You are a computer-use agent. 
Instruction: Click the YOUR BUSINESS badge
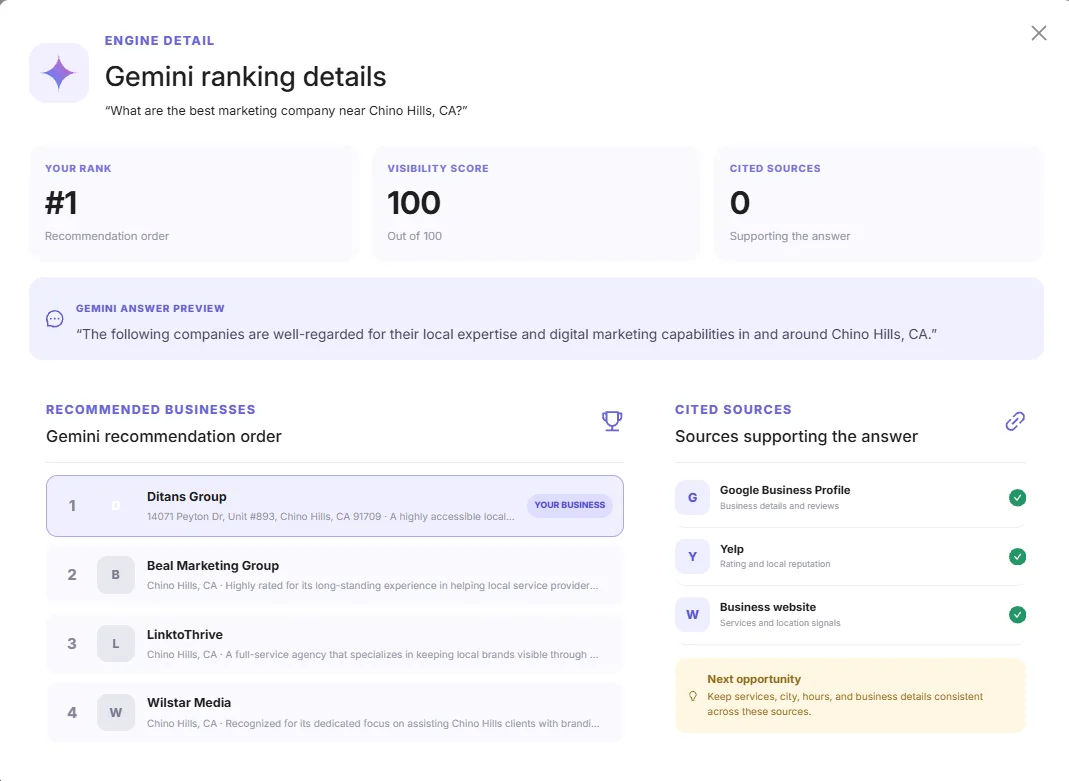pos(569,505)
